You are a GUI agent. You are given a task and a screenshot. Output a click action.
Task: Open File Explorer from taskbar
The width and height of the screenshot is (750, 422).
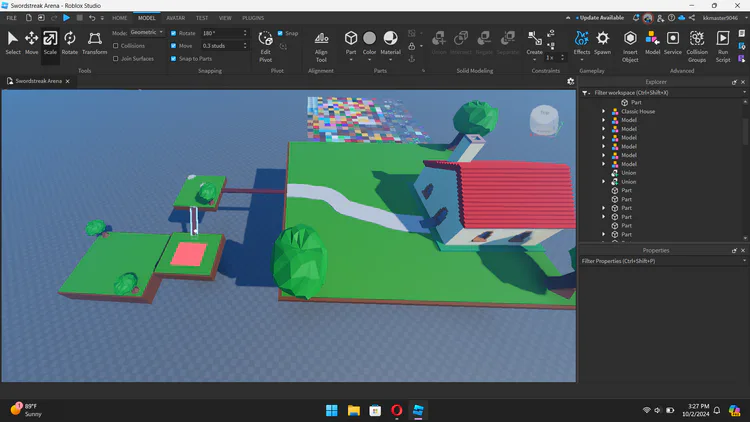(353, 411)
